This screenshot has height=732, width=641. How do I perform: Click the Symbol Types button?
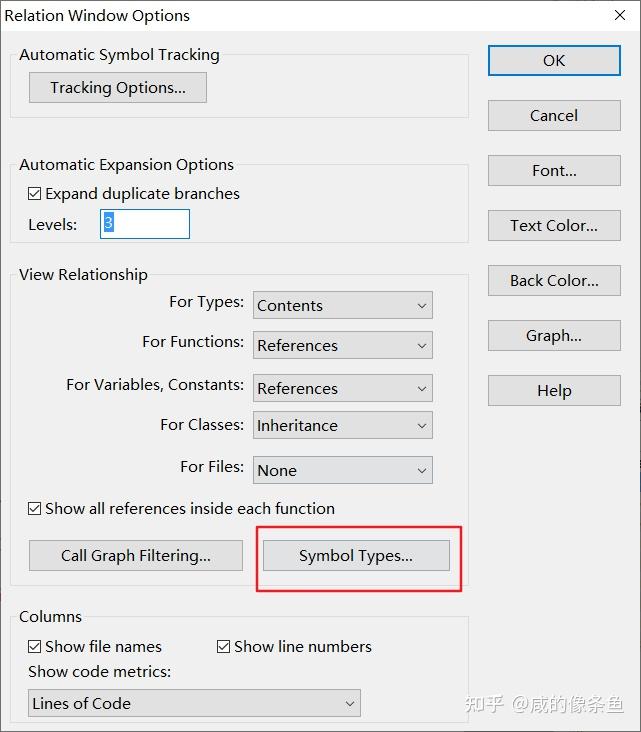pos(356,555)
